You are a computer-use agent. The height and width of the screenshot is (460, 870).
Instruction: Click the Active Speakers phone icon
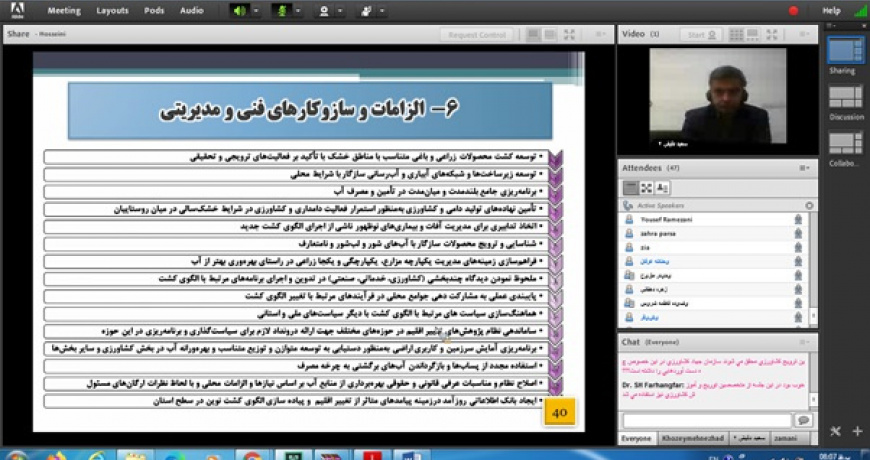pos(628,206)
